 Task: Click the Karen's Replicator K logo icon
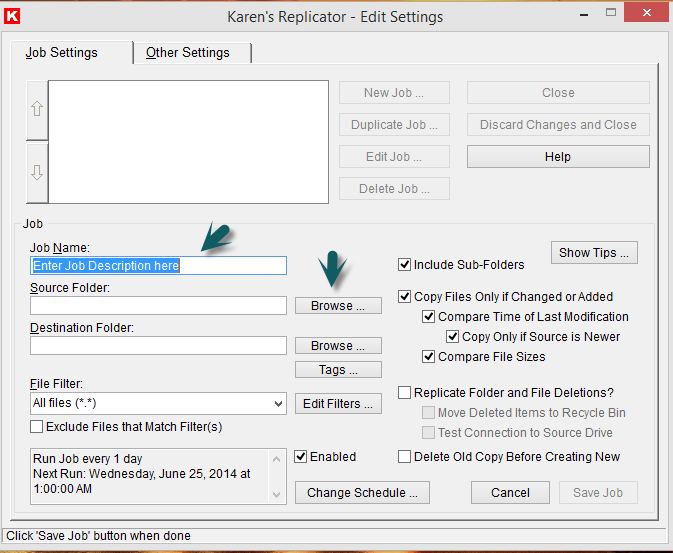pyautogui.click(x=12, y=16)
